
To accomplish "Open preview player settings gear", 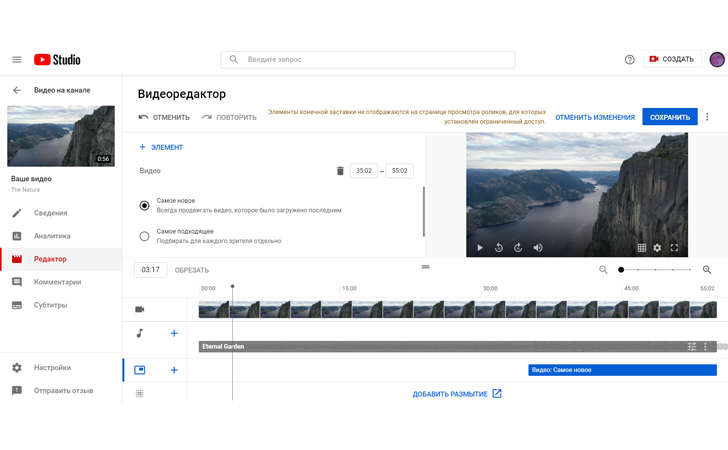I will coord(657,248).
